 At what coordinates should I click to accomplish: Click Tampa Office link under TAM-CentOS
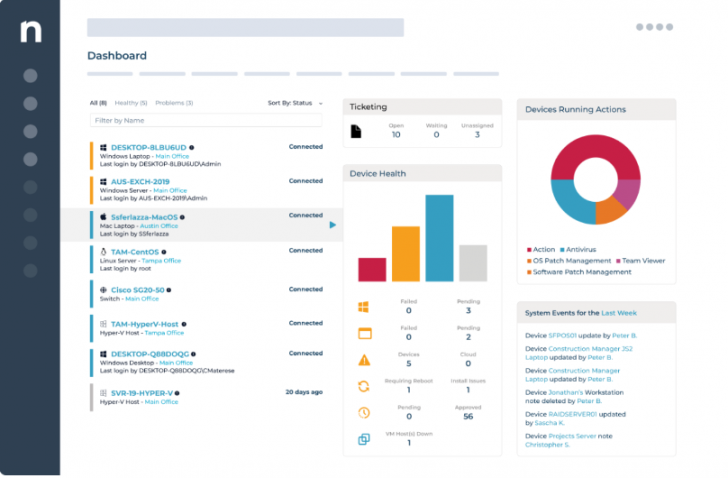pos(161,261)
